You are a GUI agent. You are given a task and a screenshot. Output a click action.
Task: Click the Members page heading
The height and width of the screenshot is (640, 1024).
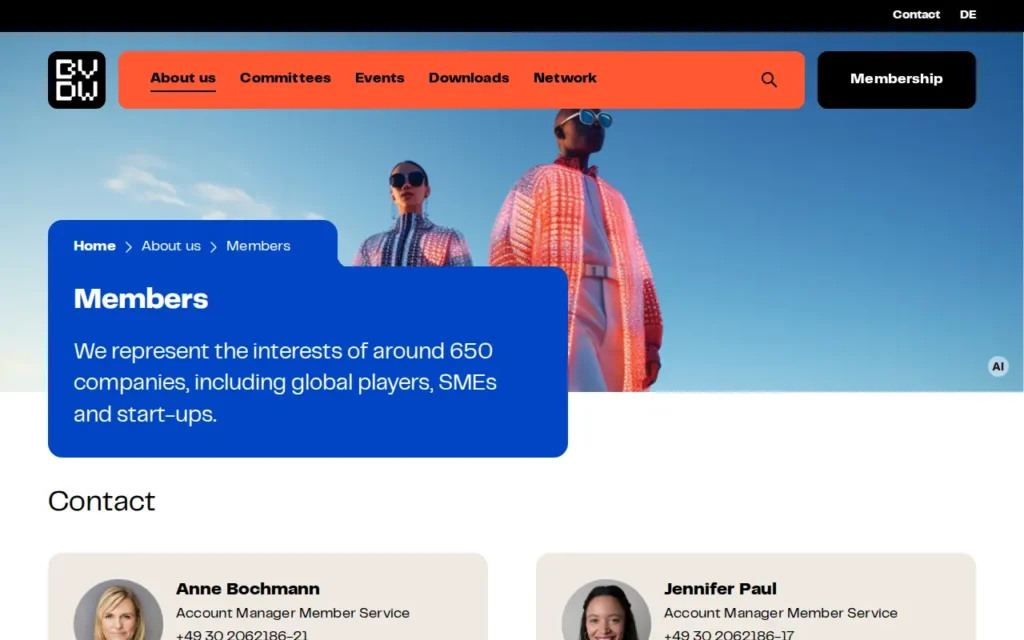[141, 299]
